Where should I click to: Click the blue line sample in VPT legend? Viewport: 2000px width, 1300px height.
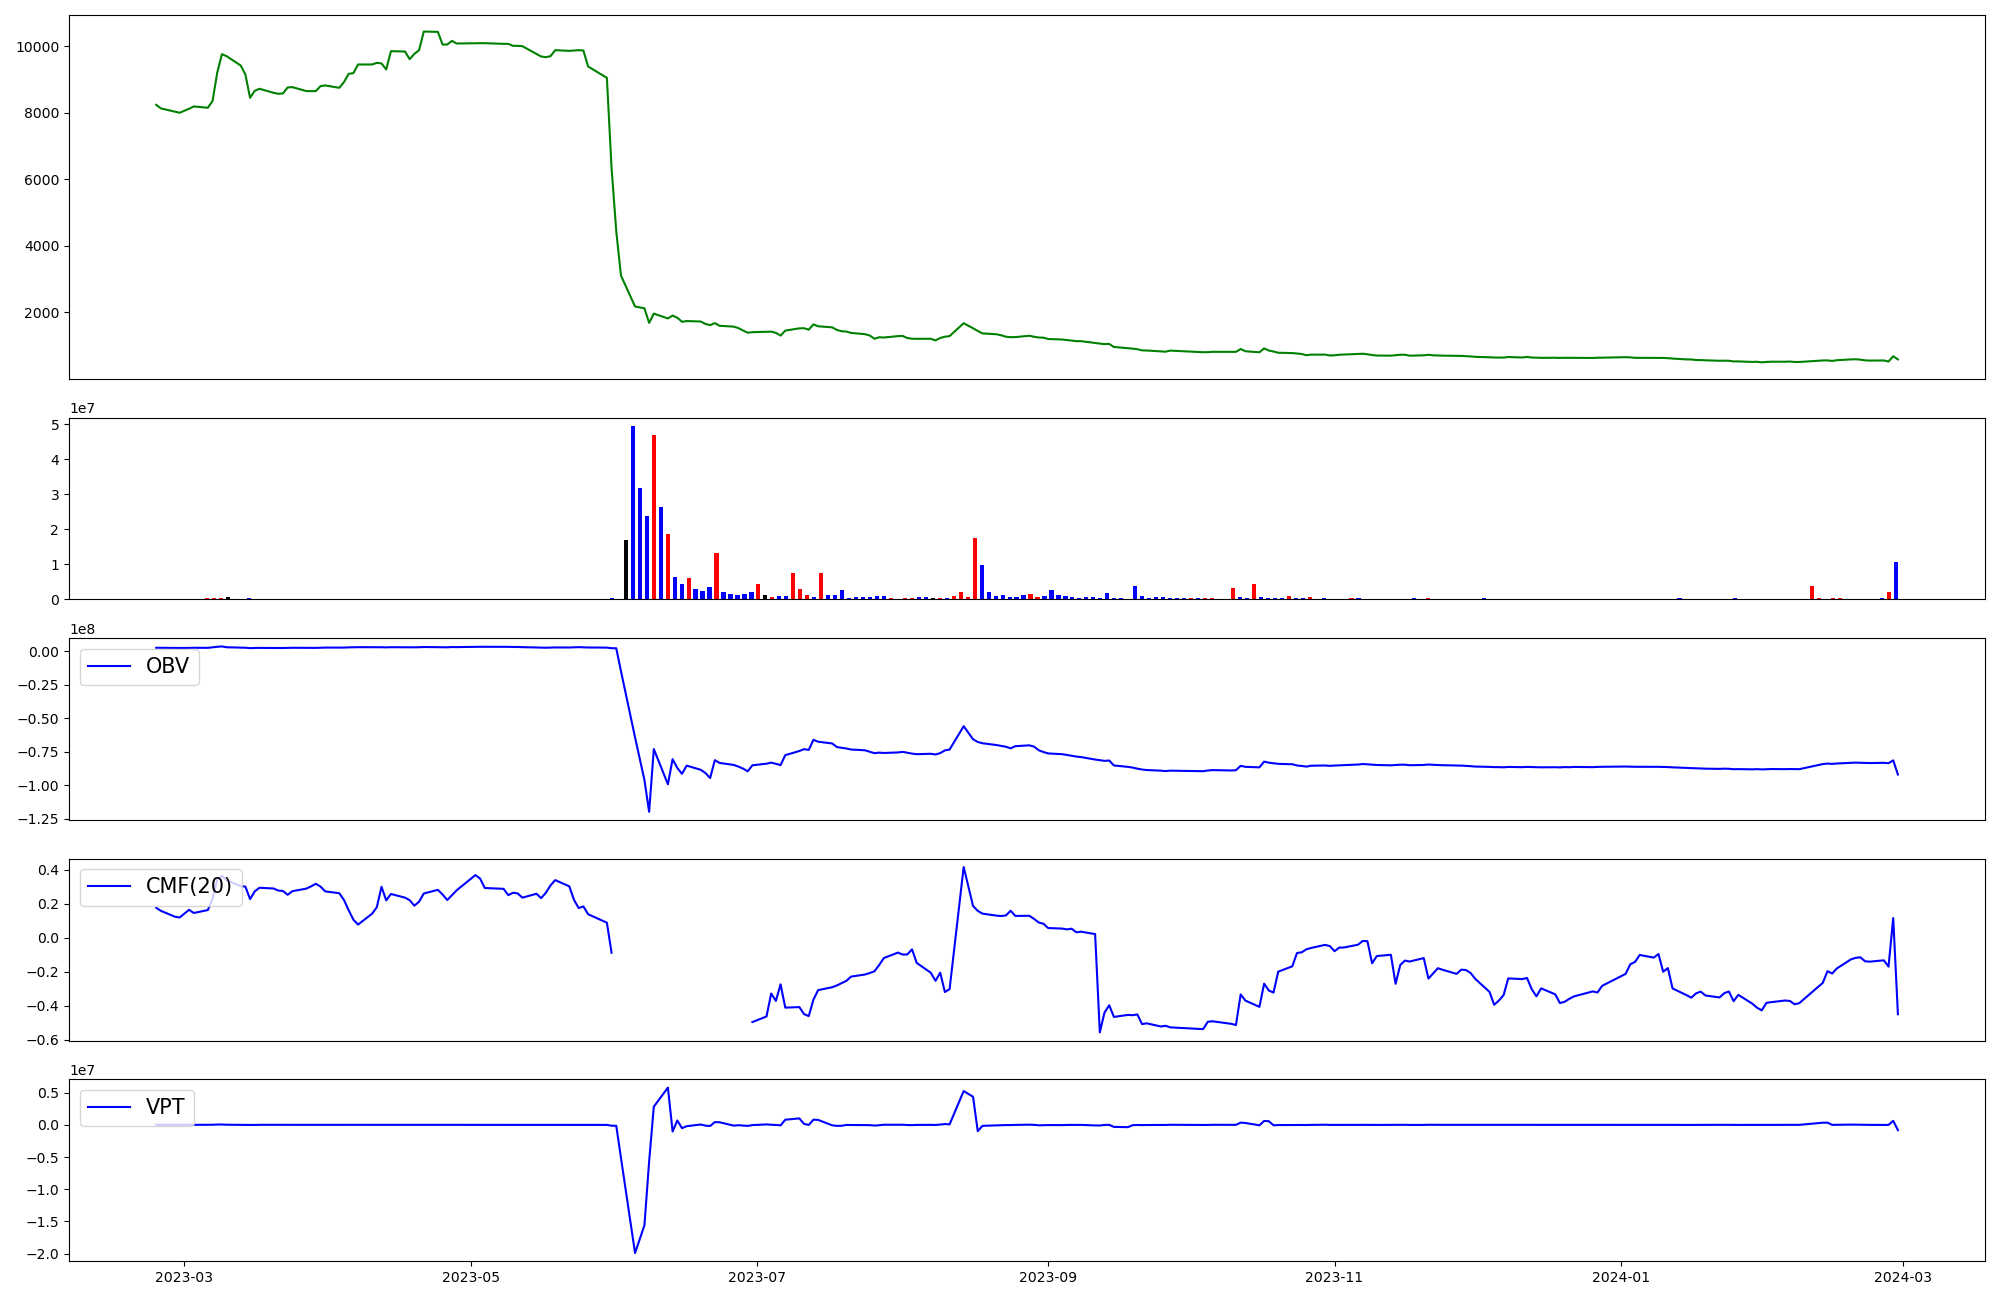[x=110, y=1107]
